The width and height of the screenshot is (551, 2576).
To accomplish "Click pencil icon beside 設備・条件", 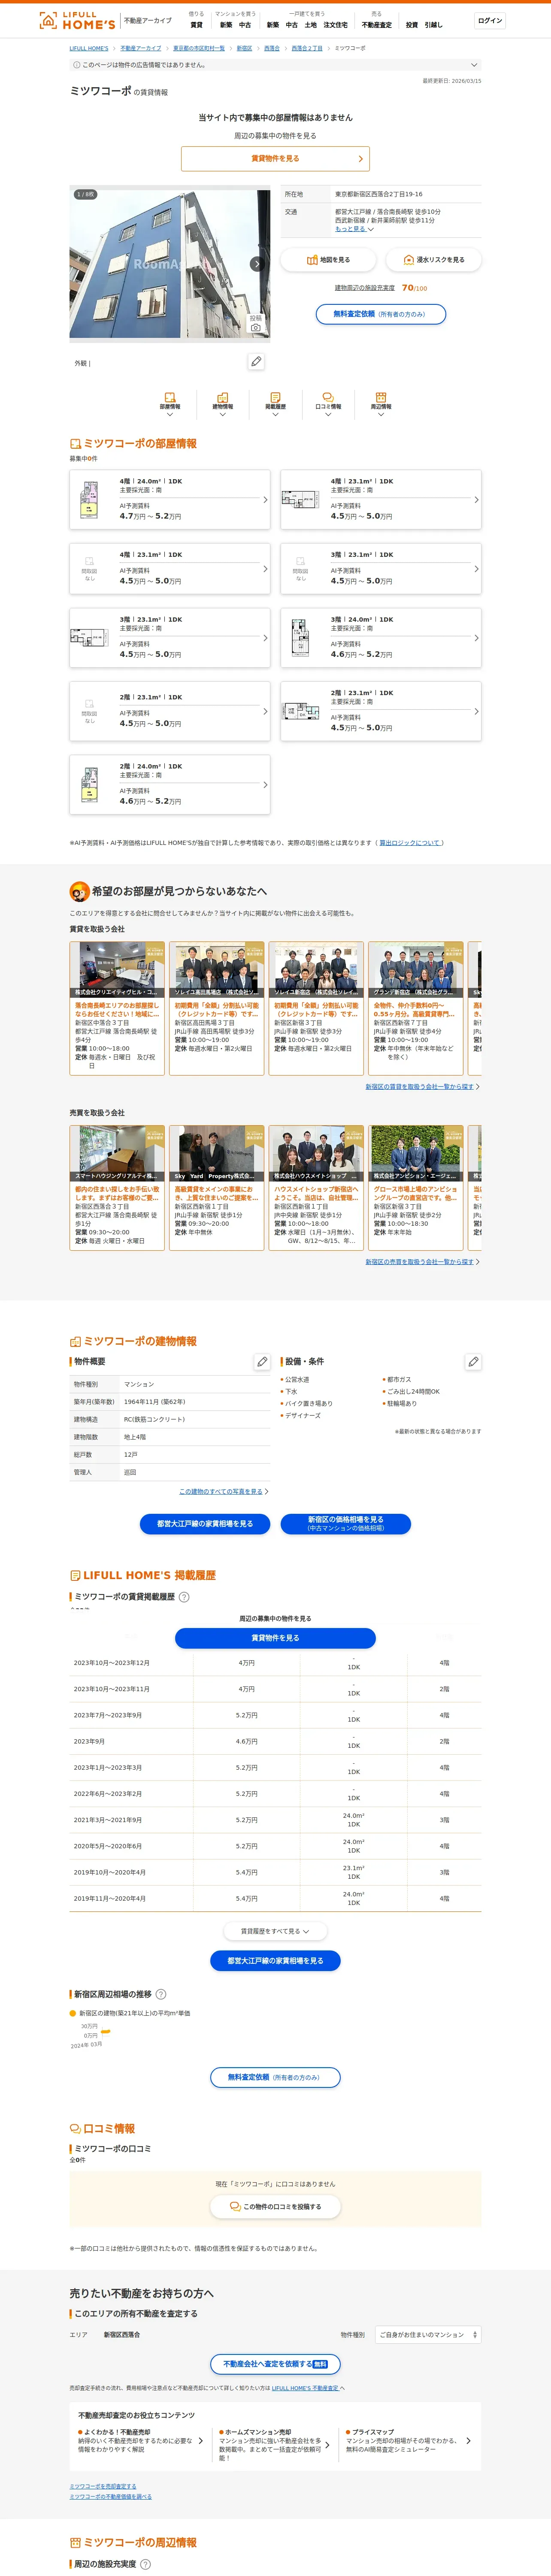I will pyautogui.click(x=473, y=1361).
